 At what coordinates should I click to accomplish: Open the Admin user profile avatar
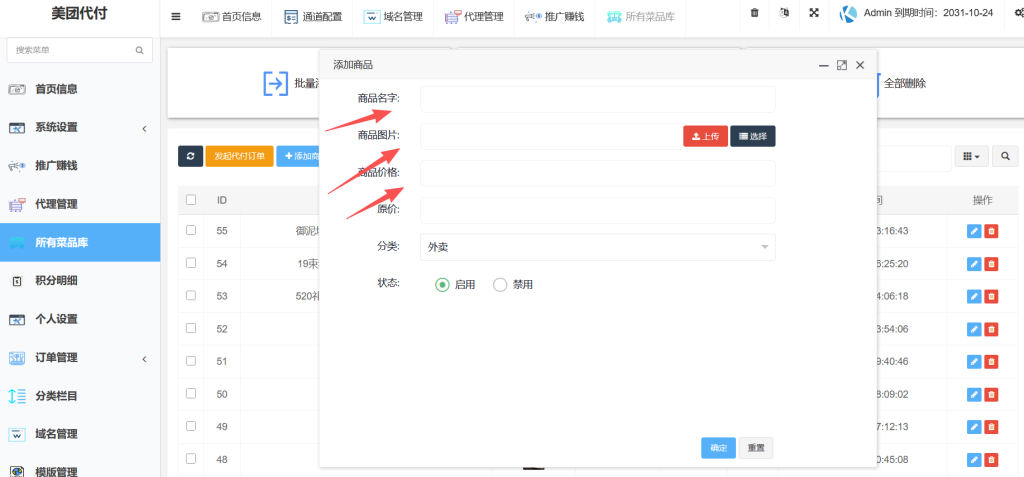coord(848,14)
